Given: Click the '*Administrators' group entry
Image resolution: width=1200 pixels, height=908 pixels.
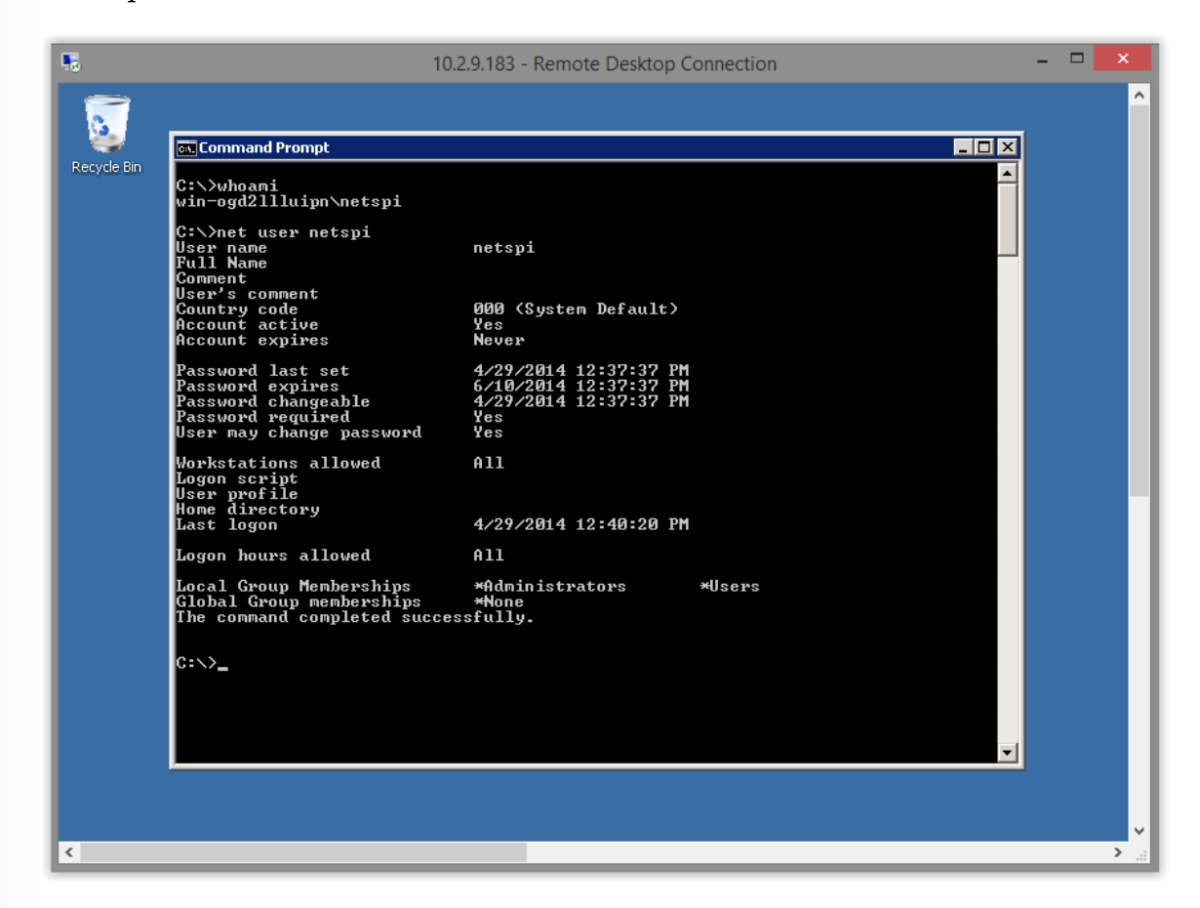Looking at the screenshot, I should [550, 587].
